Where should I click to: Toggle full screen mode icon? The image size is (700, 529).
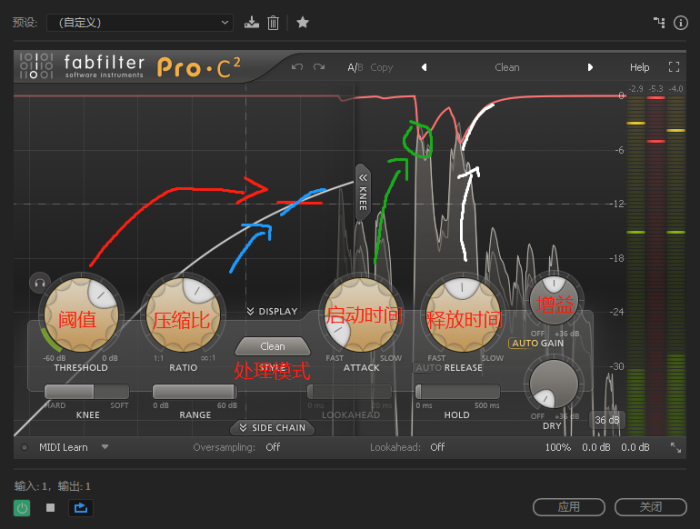click(x=672, y=67)
